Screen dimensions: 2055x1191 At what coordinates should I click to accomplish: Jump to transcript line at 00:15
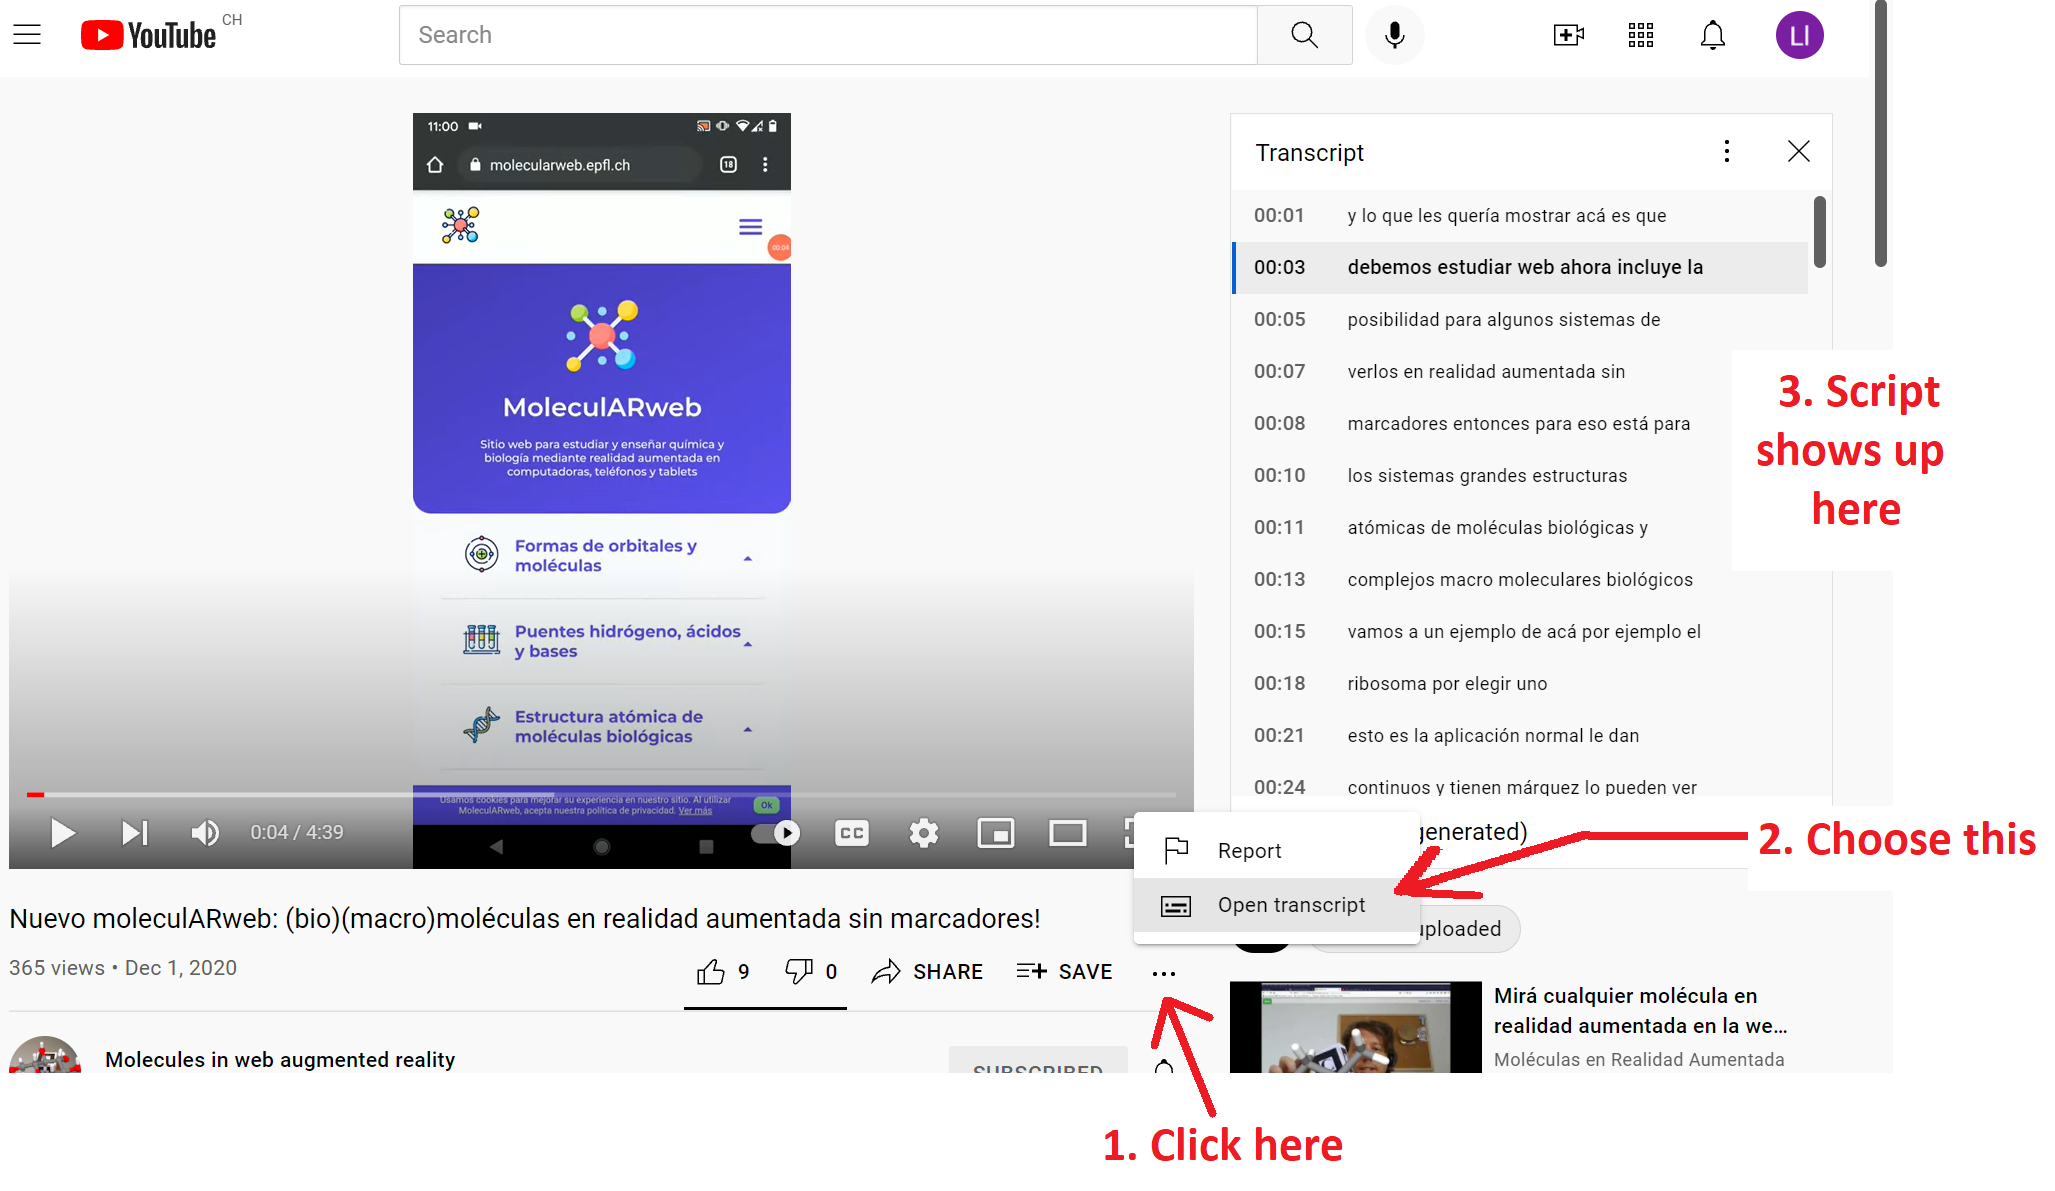point(1520,632)
